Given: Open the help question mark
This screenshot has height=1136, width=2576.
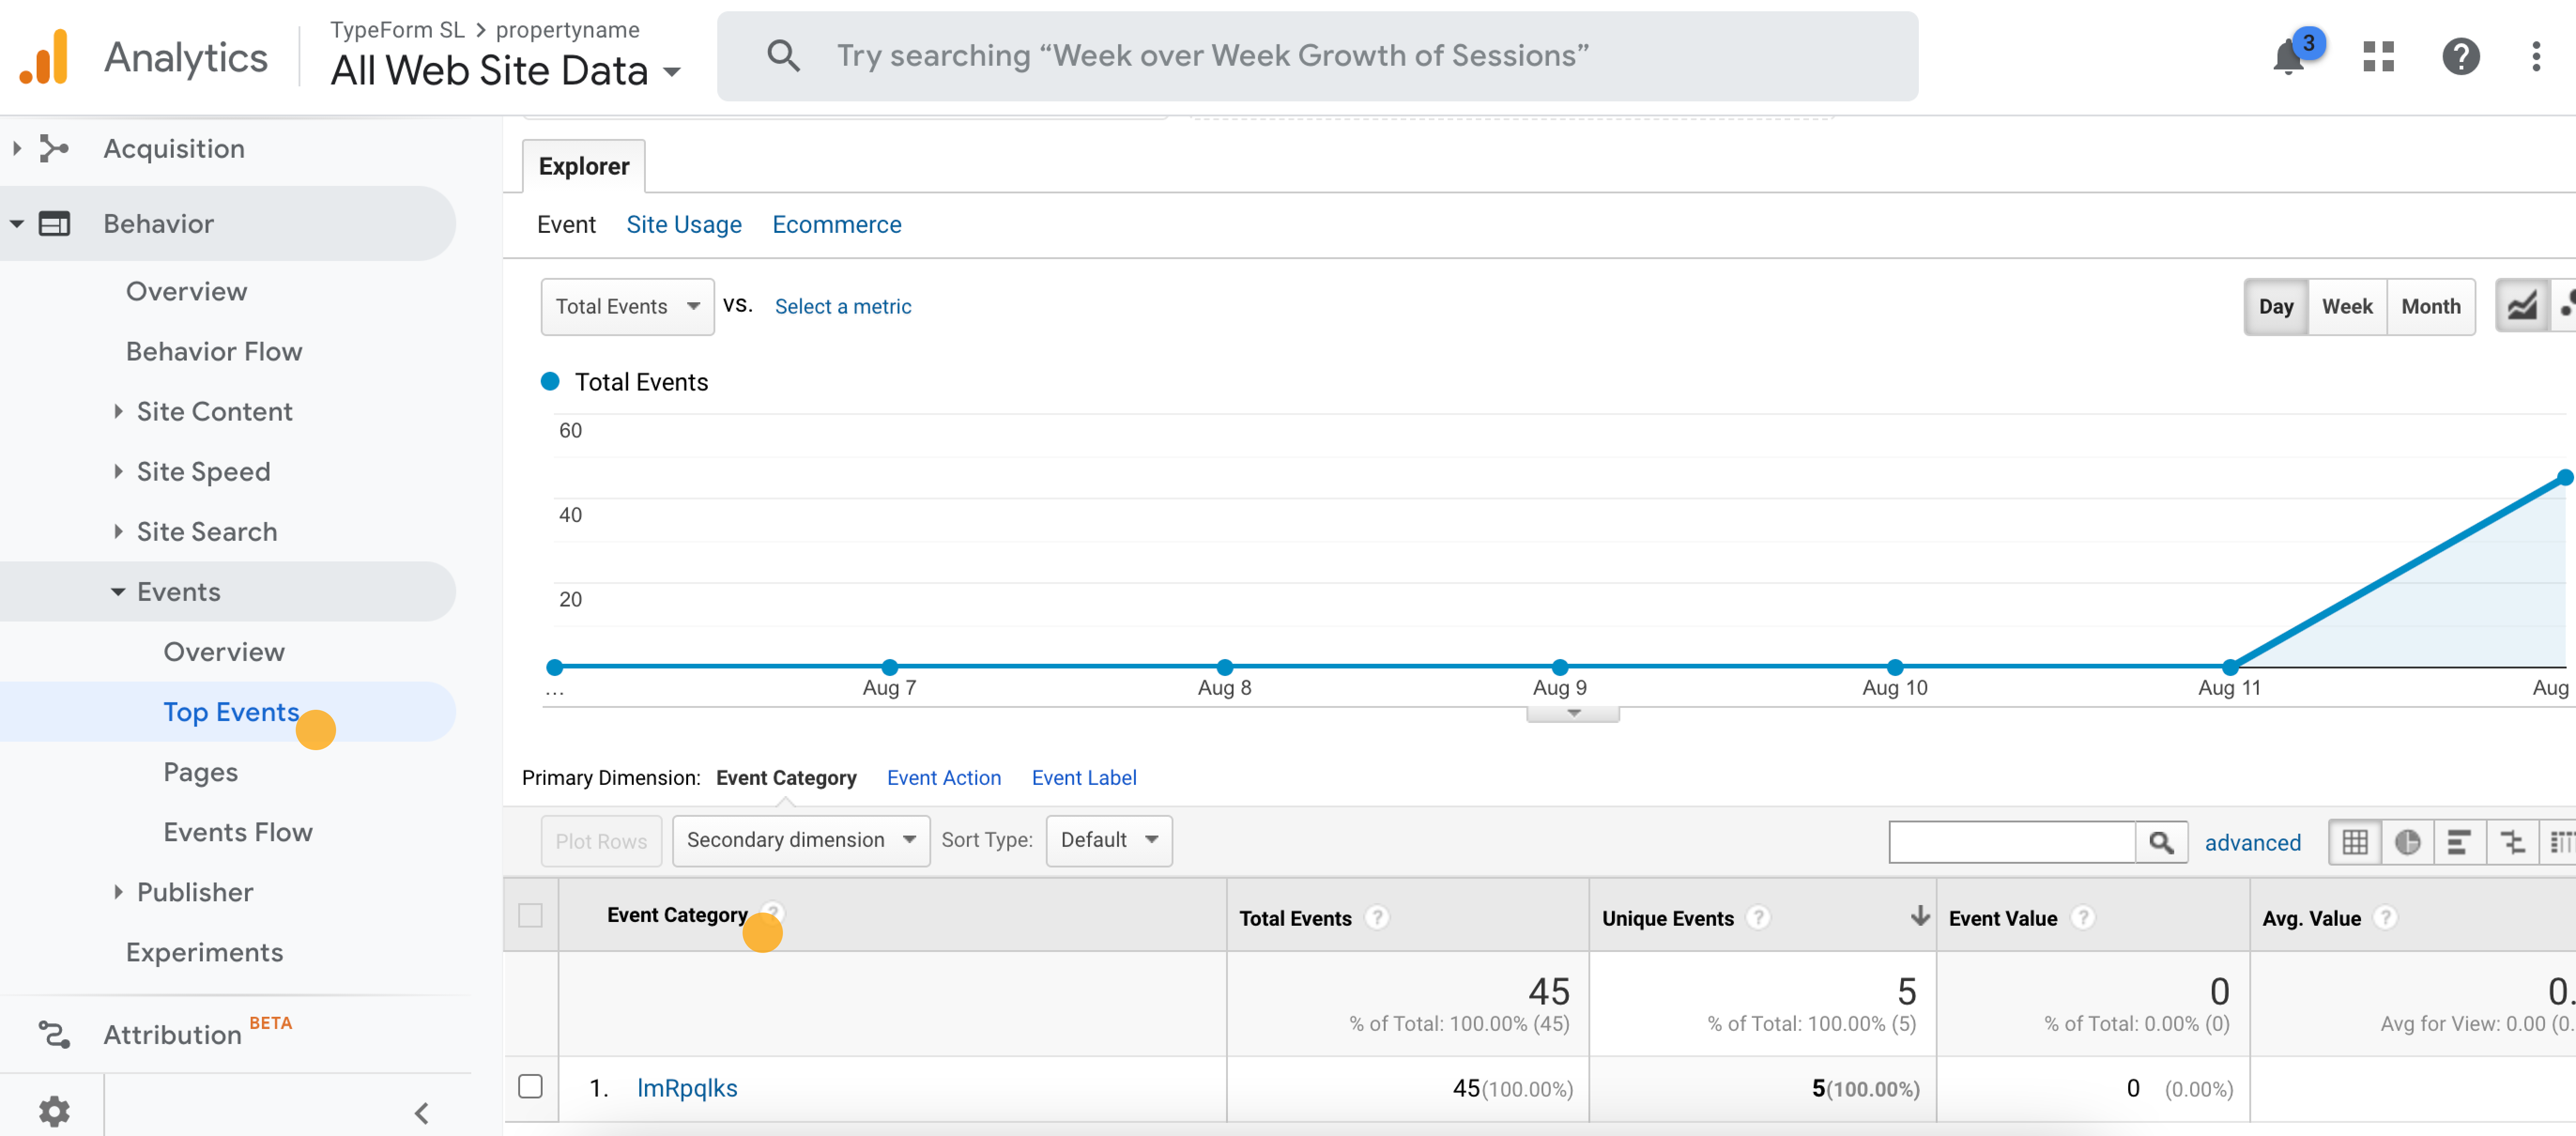Looking at the screenshot, I should [x=2460, y=56].
